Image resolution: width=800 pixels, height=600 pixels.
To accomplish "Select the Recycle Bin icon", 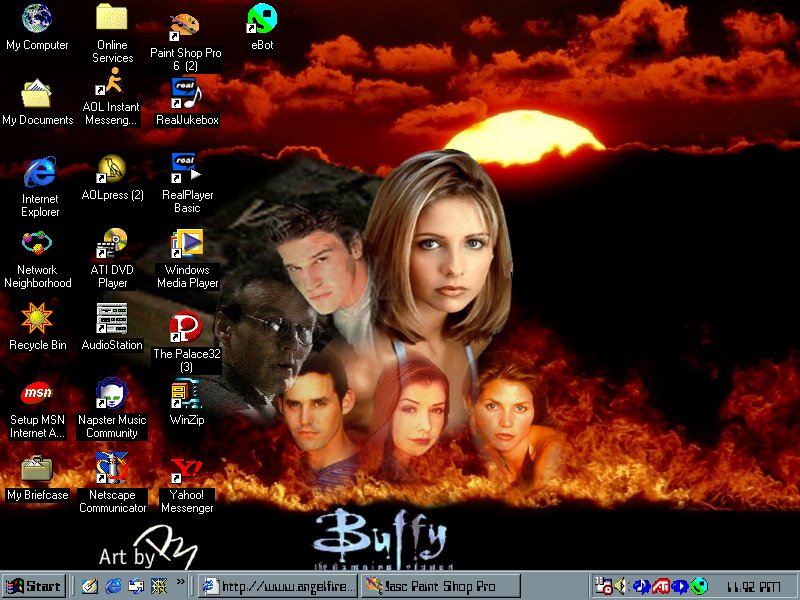I will [37, 318].
